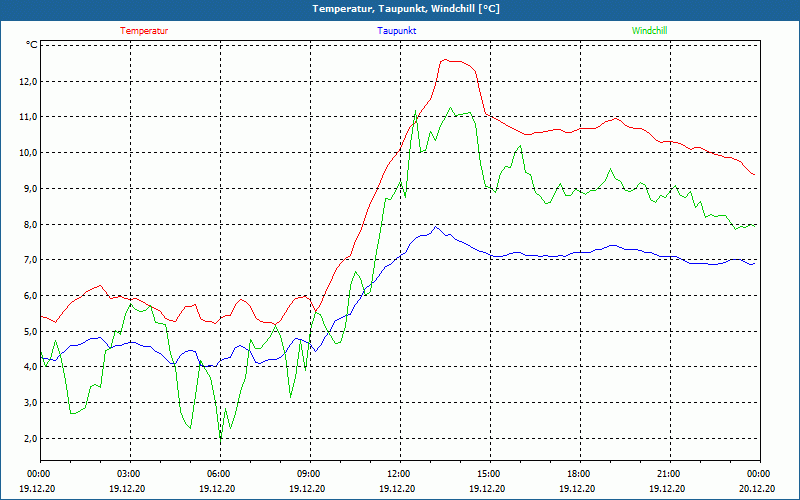The width and height of the screenshot is (800, 500).
Task: Click the 06:00 time axis label
Action: [x=220, y=474]
